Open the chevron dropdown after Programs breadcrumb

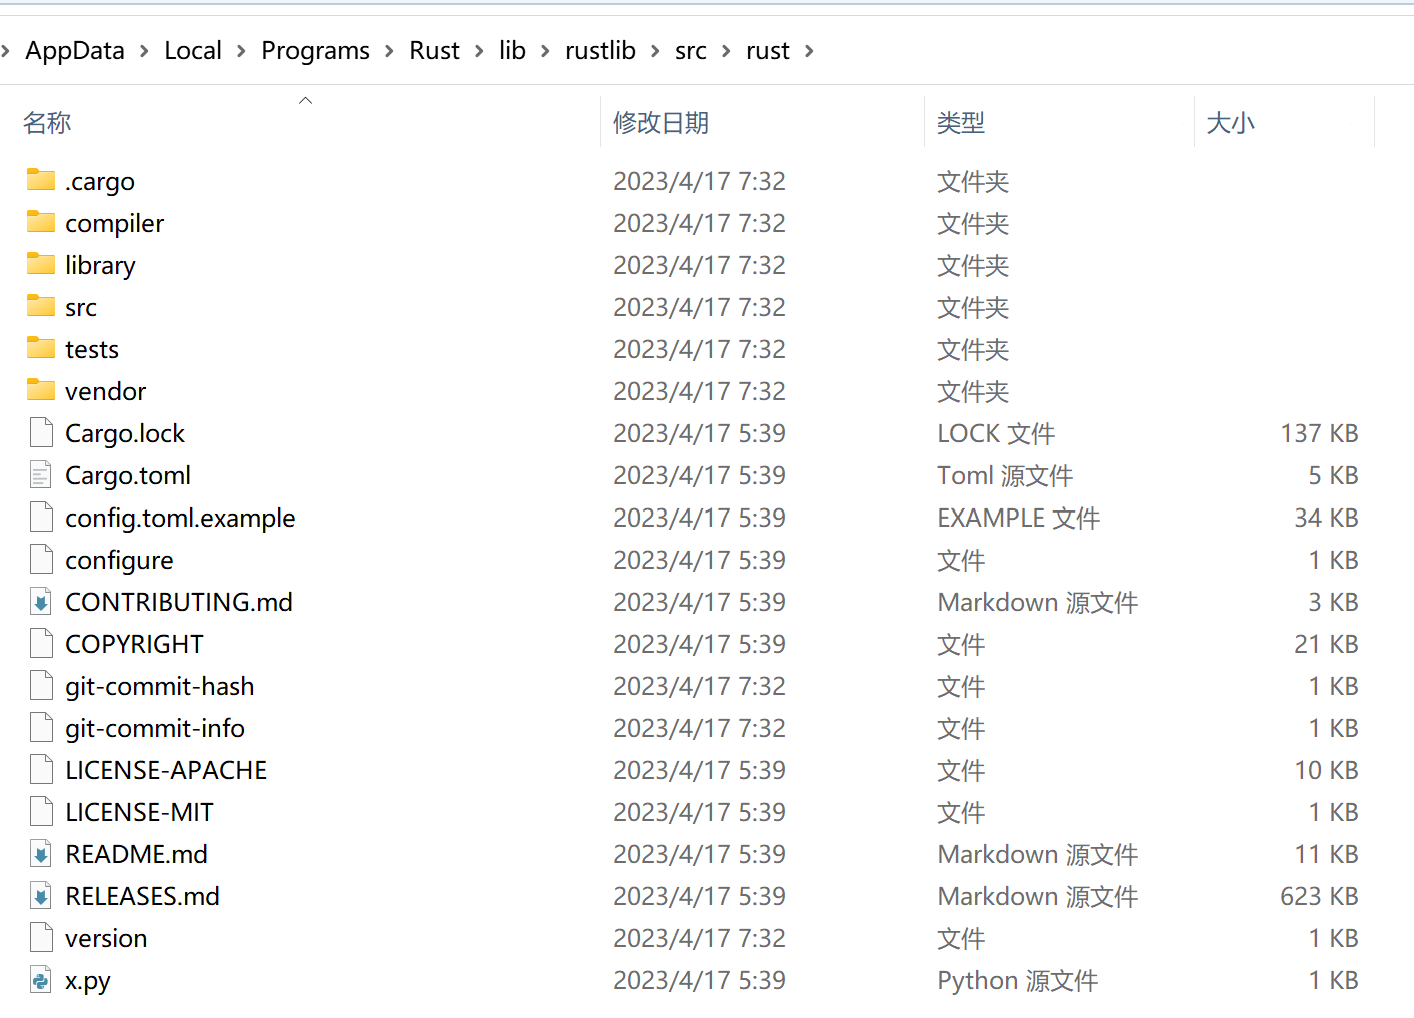point(389,51)
